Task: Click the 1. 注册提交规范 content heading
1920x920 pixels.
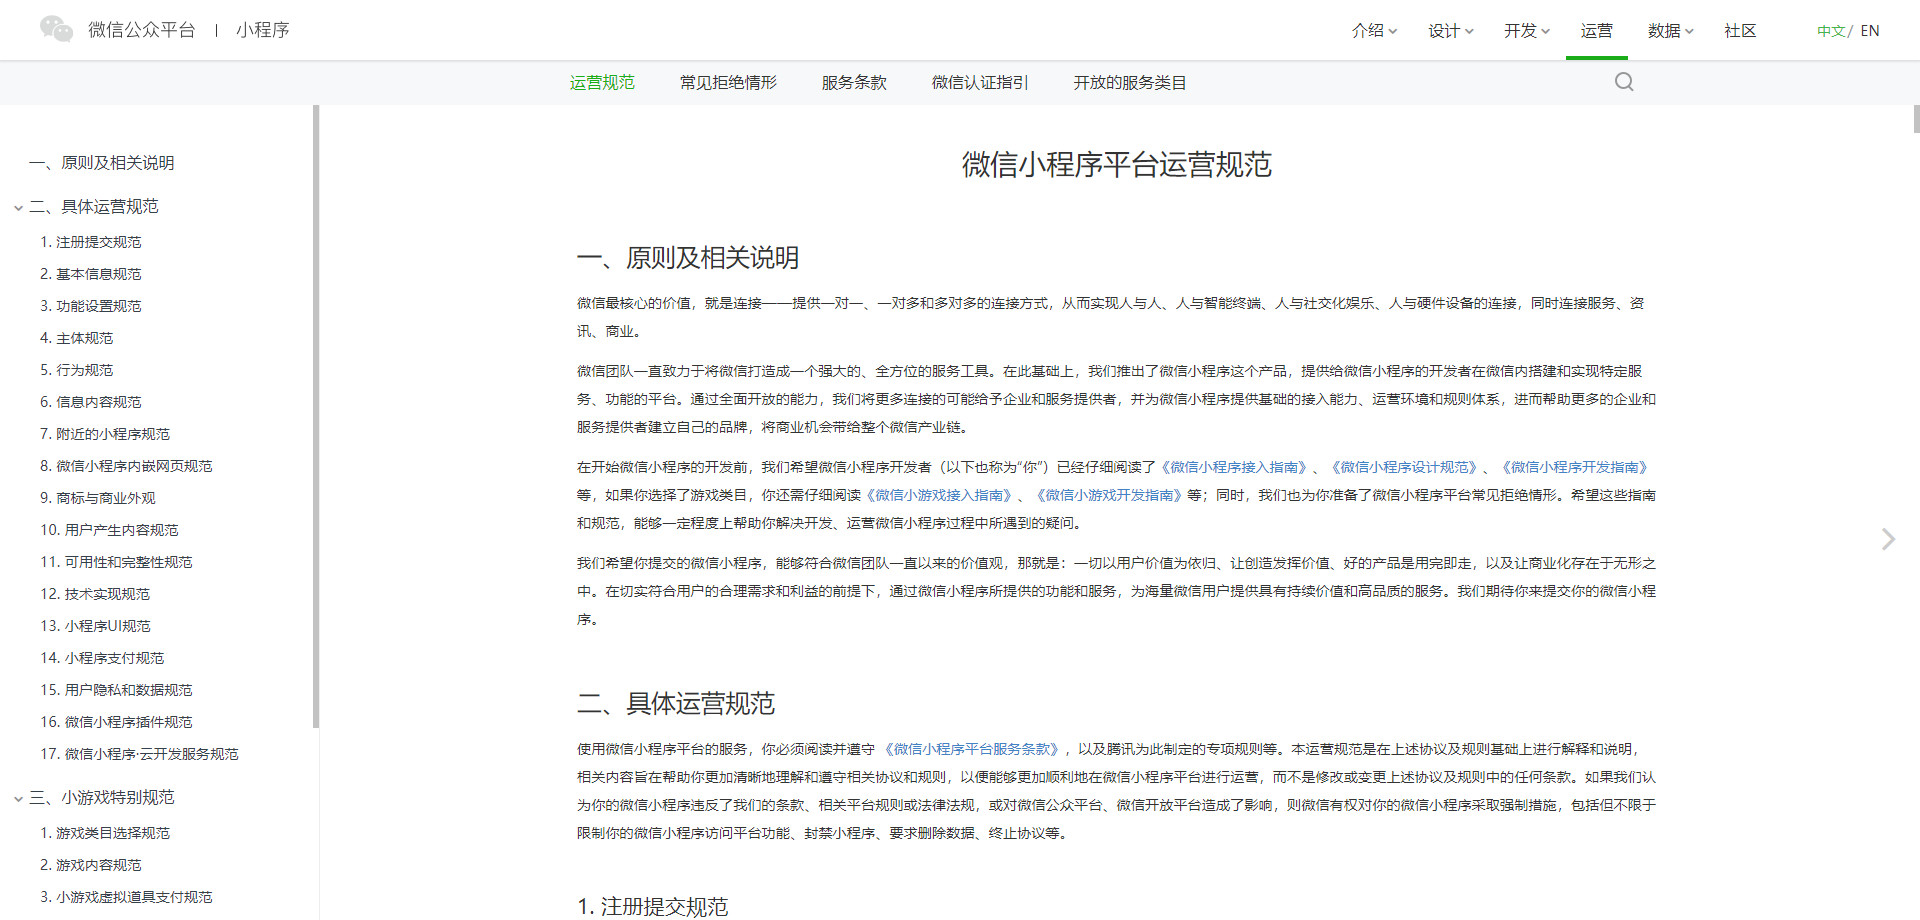Action: point(653,907)
